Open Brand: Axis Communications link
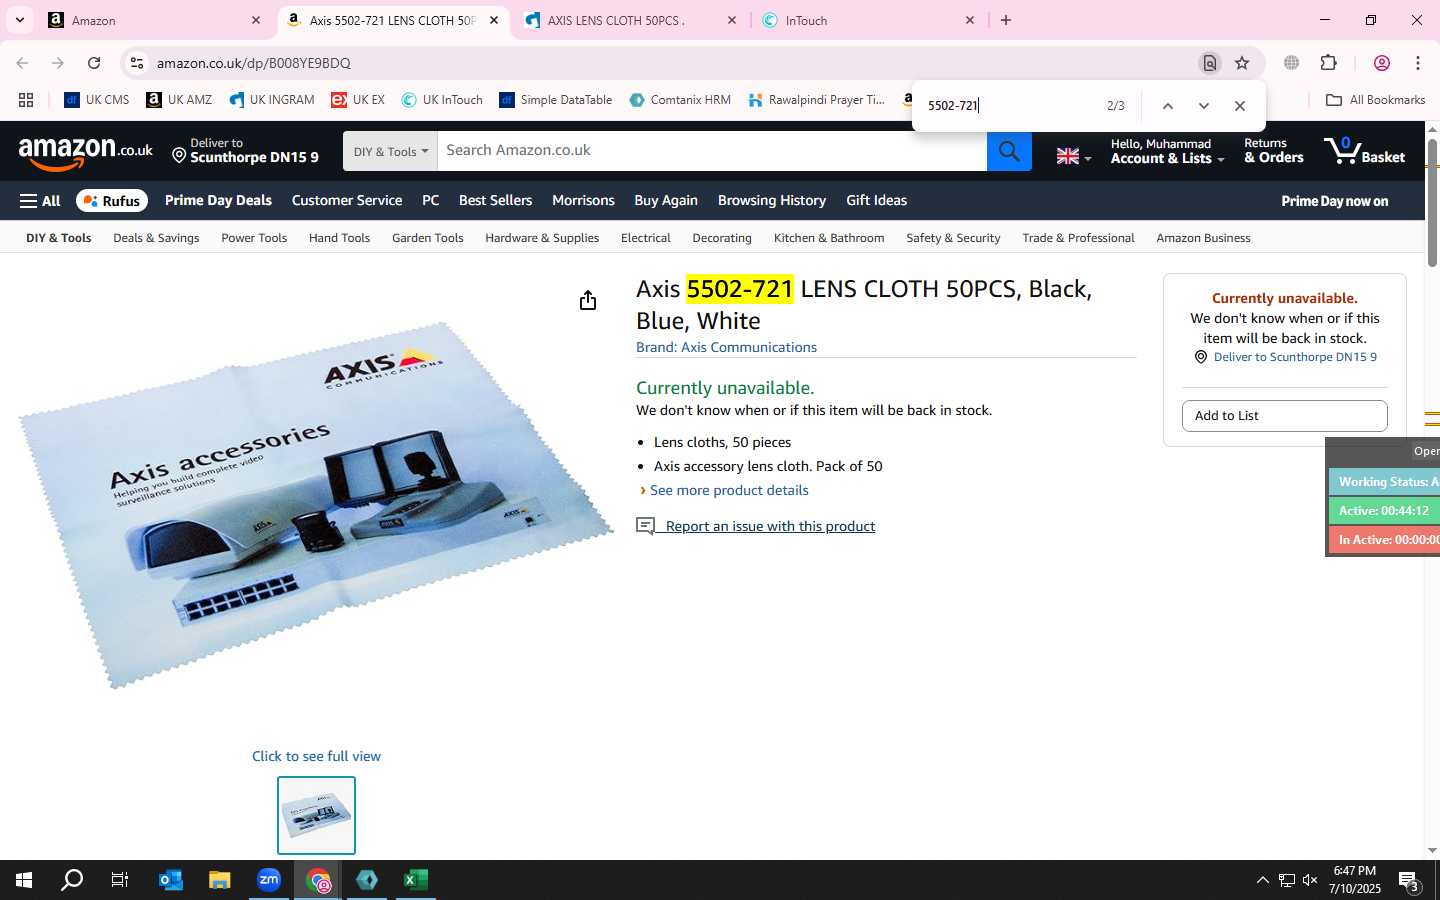1440x900 pixels. (726, 347)
